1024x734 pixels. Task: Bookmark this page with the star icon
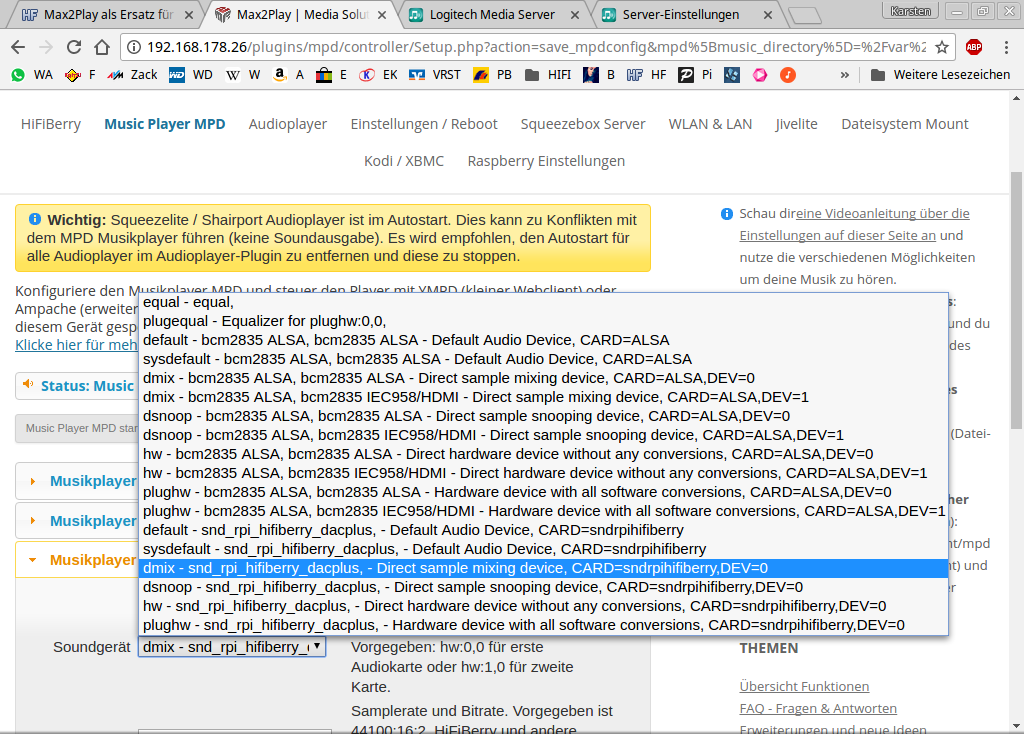[942, 47]
